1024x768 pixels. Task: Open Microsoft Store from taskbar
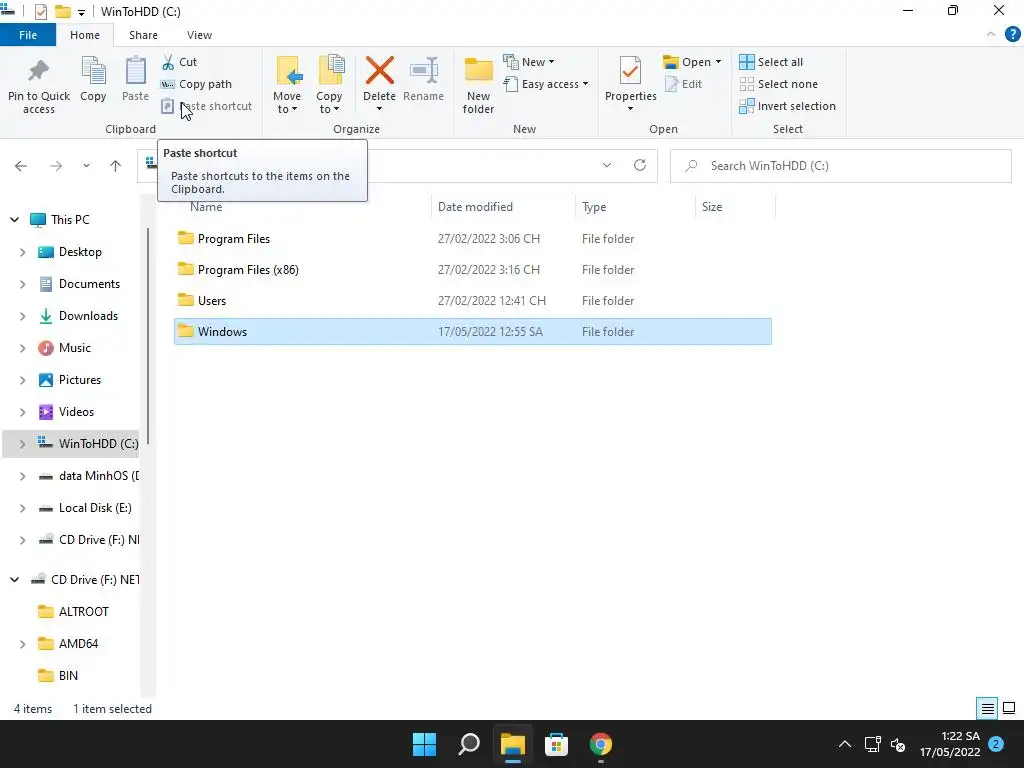click(x=556, y=744)
